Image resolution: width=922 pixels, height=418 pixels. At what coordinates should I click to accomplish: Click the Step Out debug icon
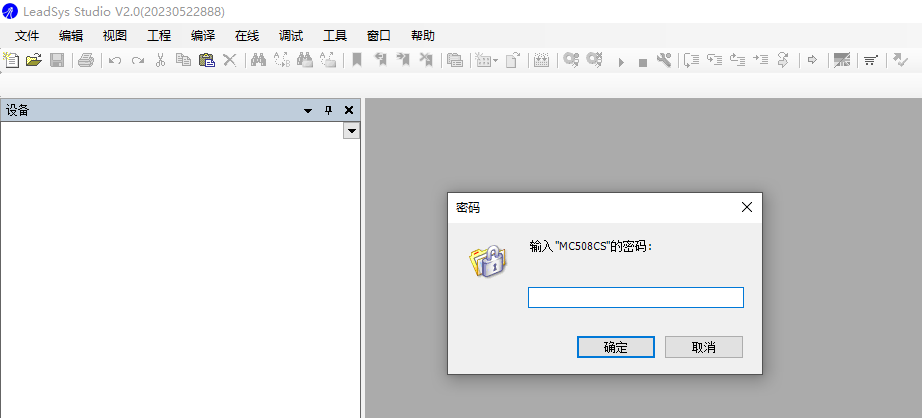[x=737, y=60]
